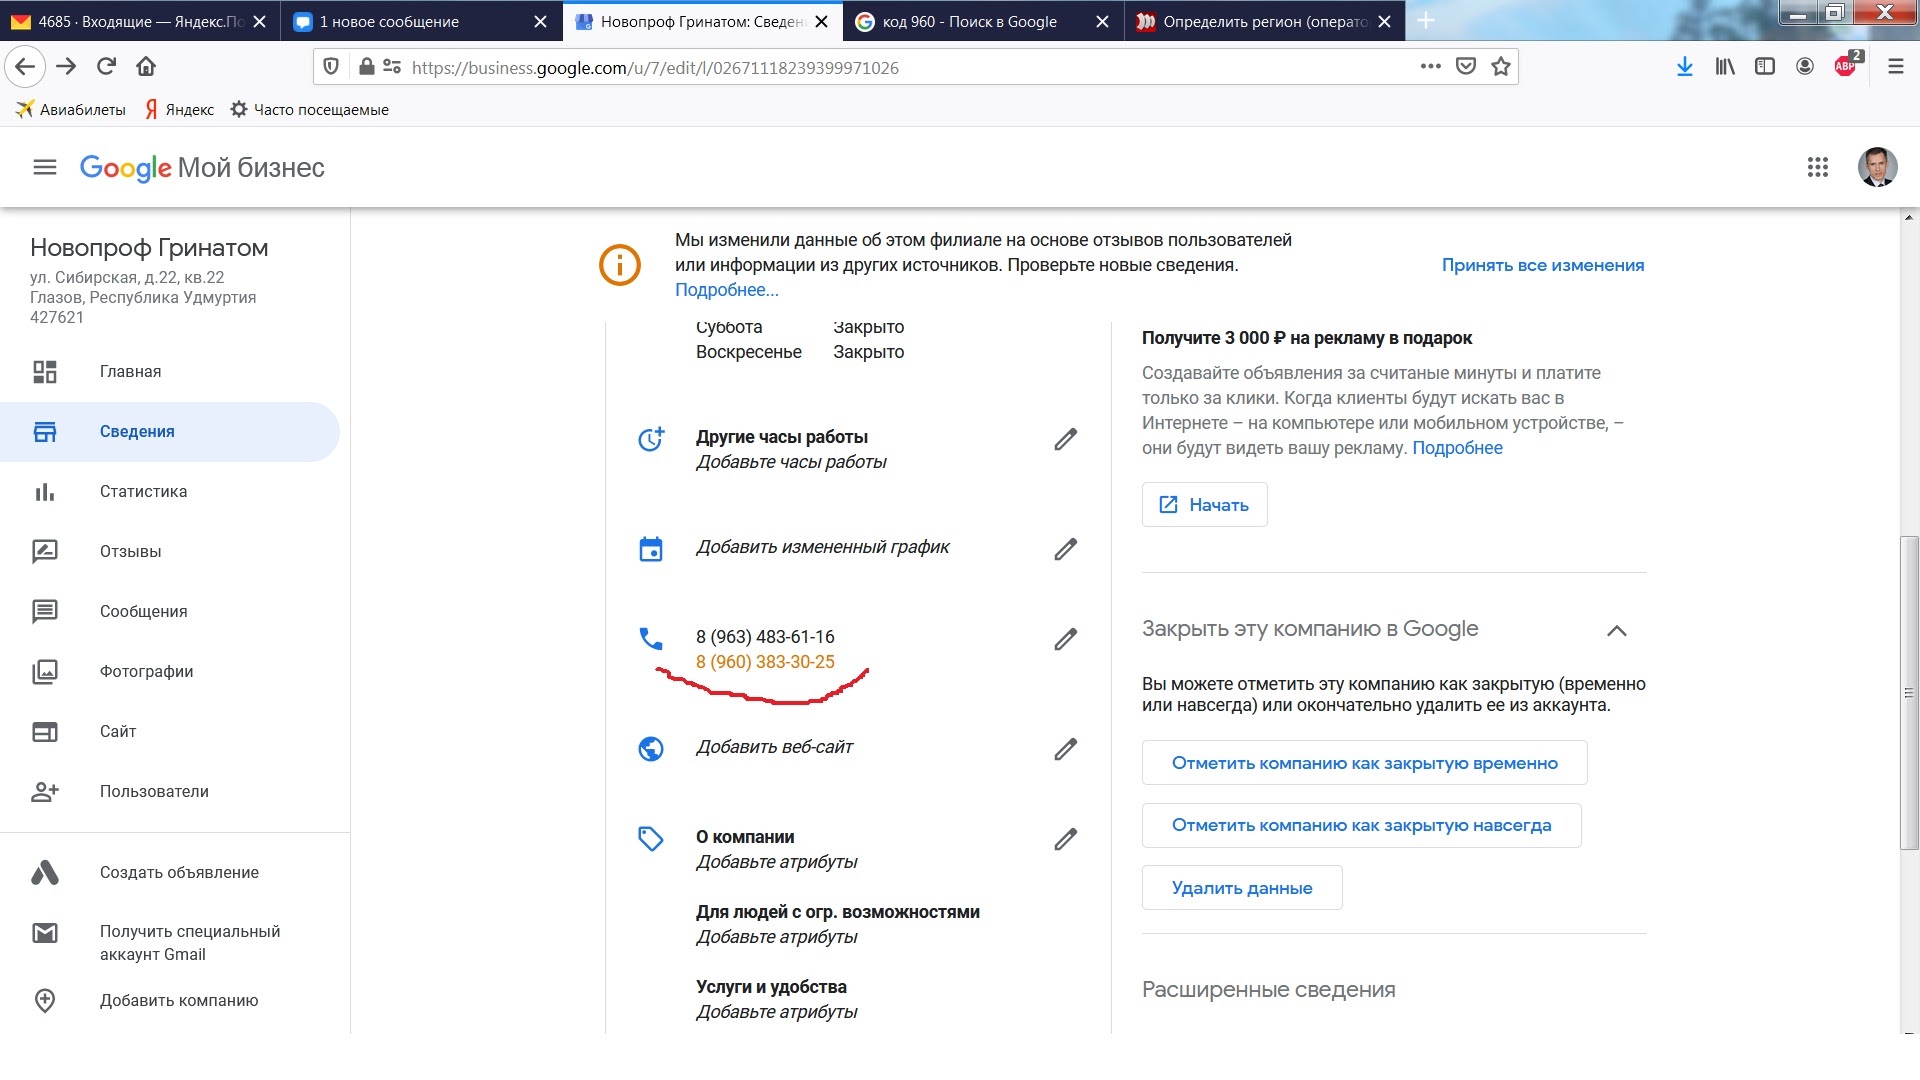Click the address bar URL
The width and height of the screenshot is (1920, 1080).
pyautogui.click(x=655, y=68)
